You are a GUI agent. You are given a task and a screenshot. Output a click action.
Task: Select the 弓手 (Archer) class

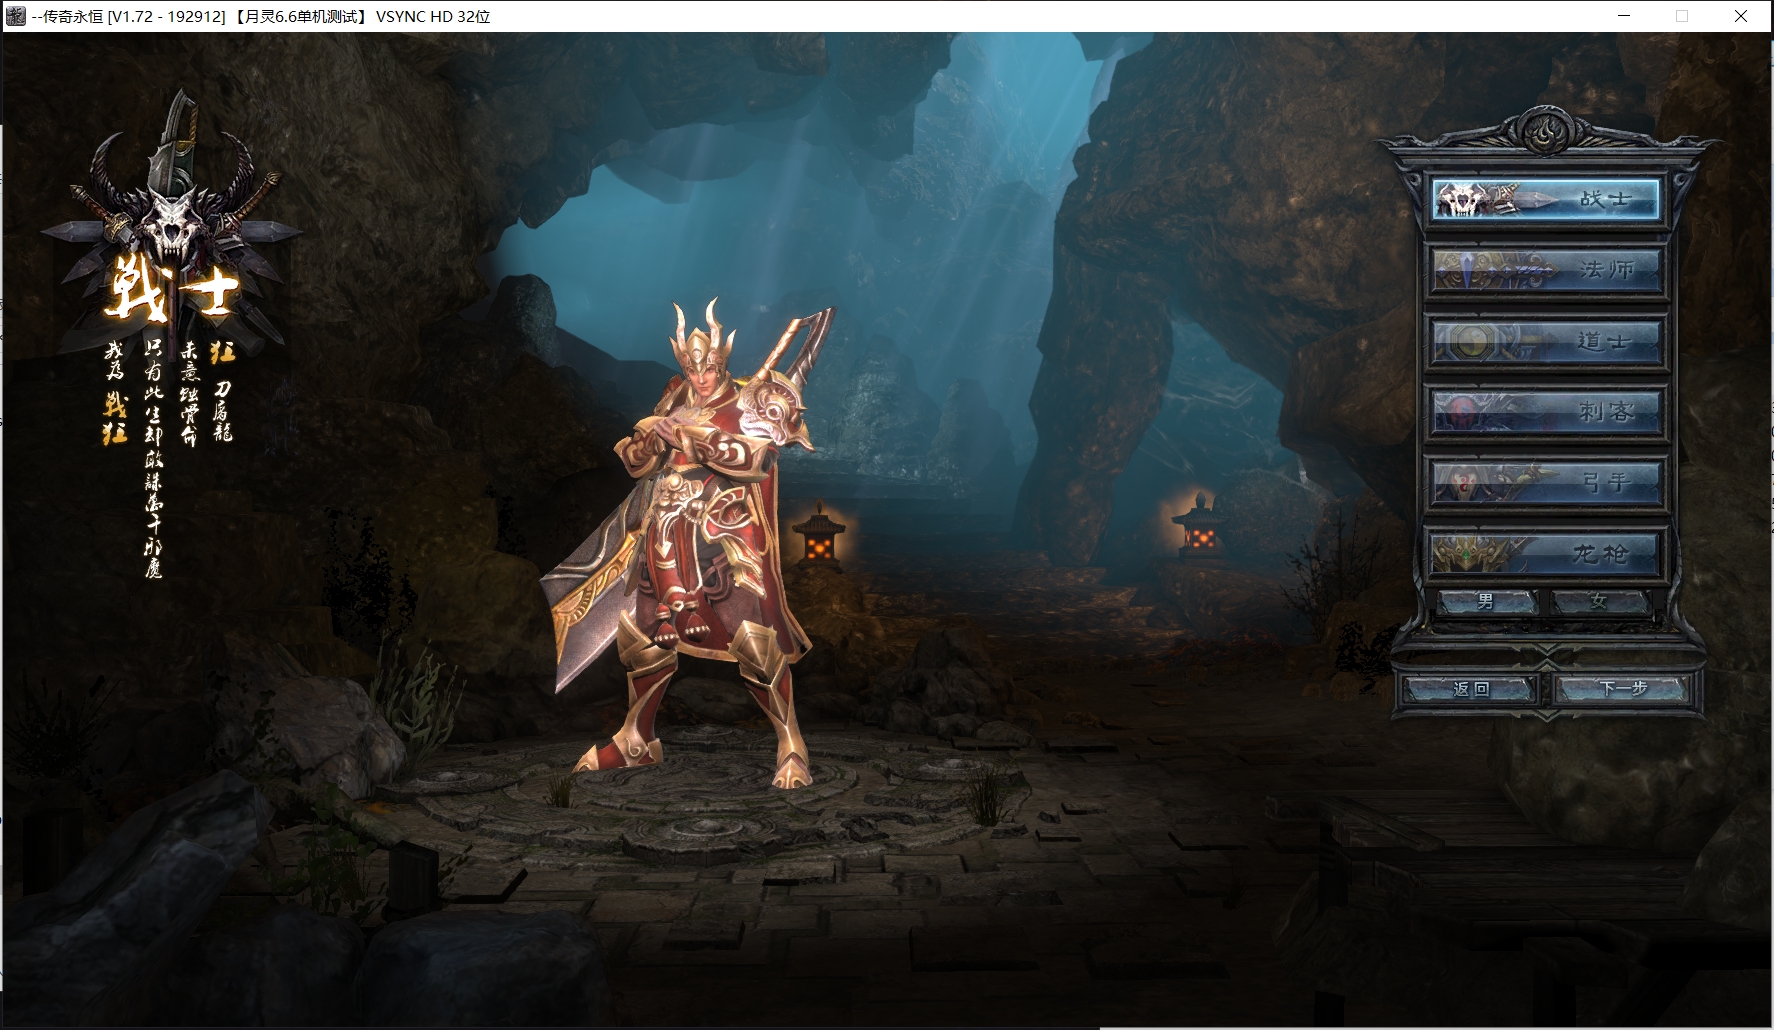point(1546,482)
